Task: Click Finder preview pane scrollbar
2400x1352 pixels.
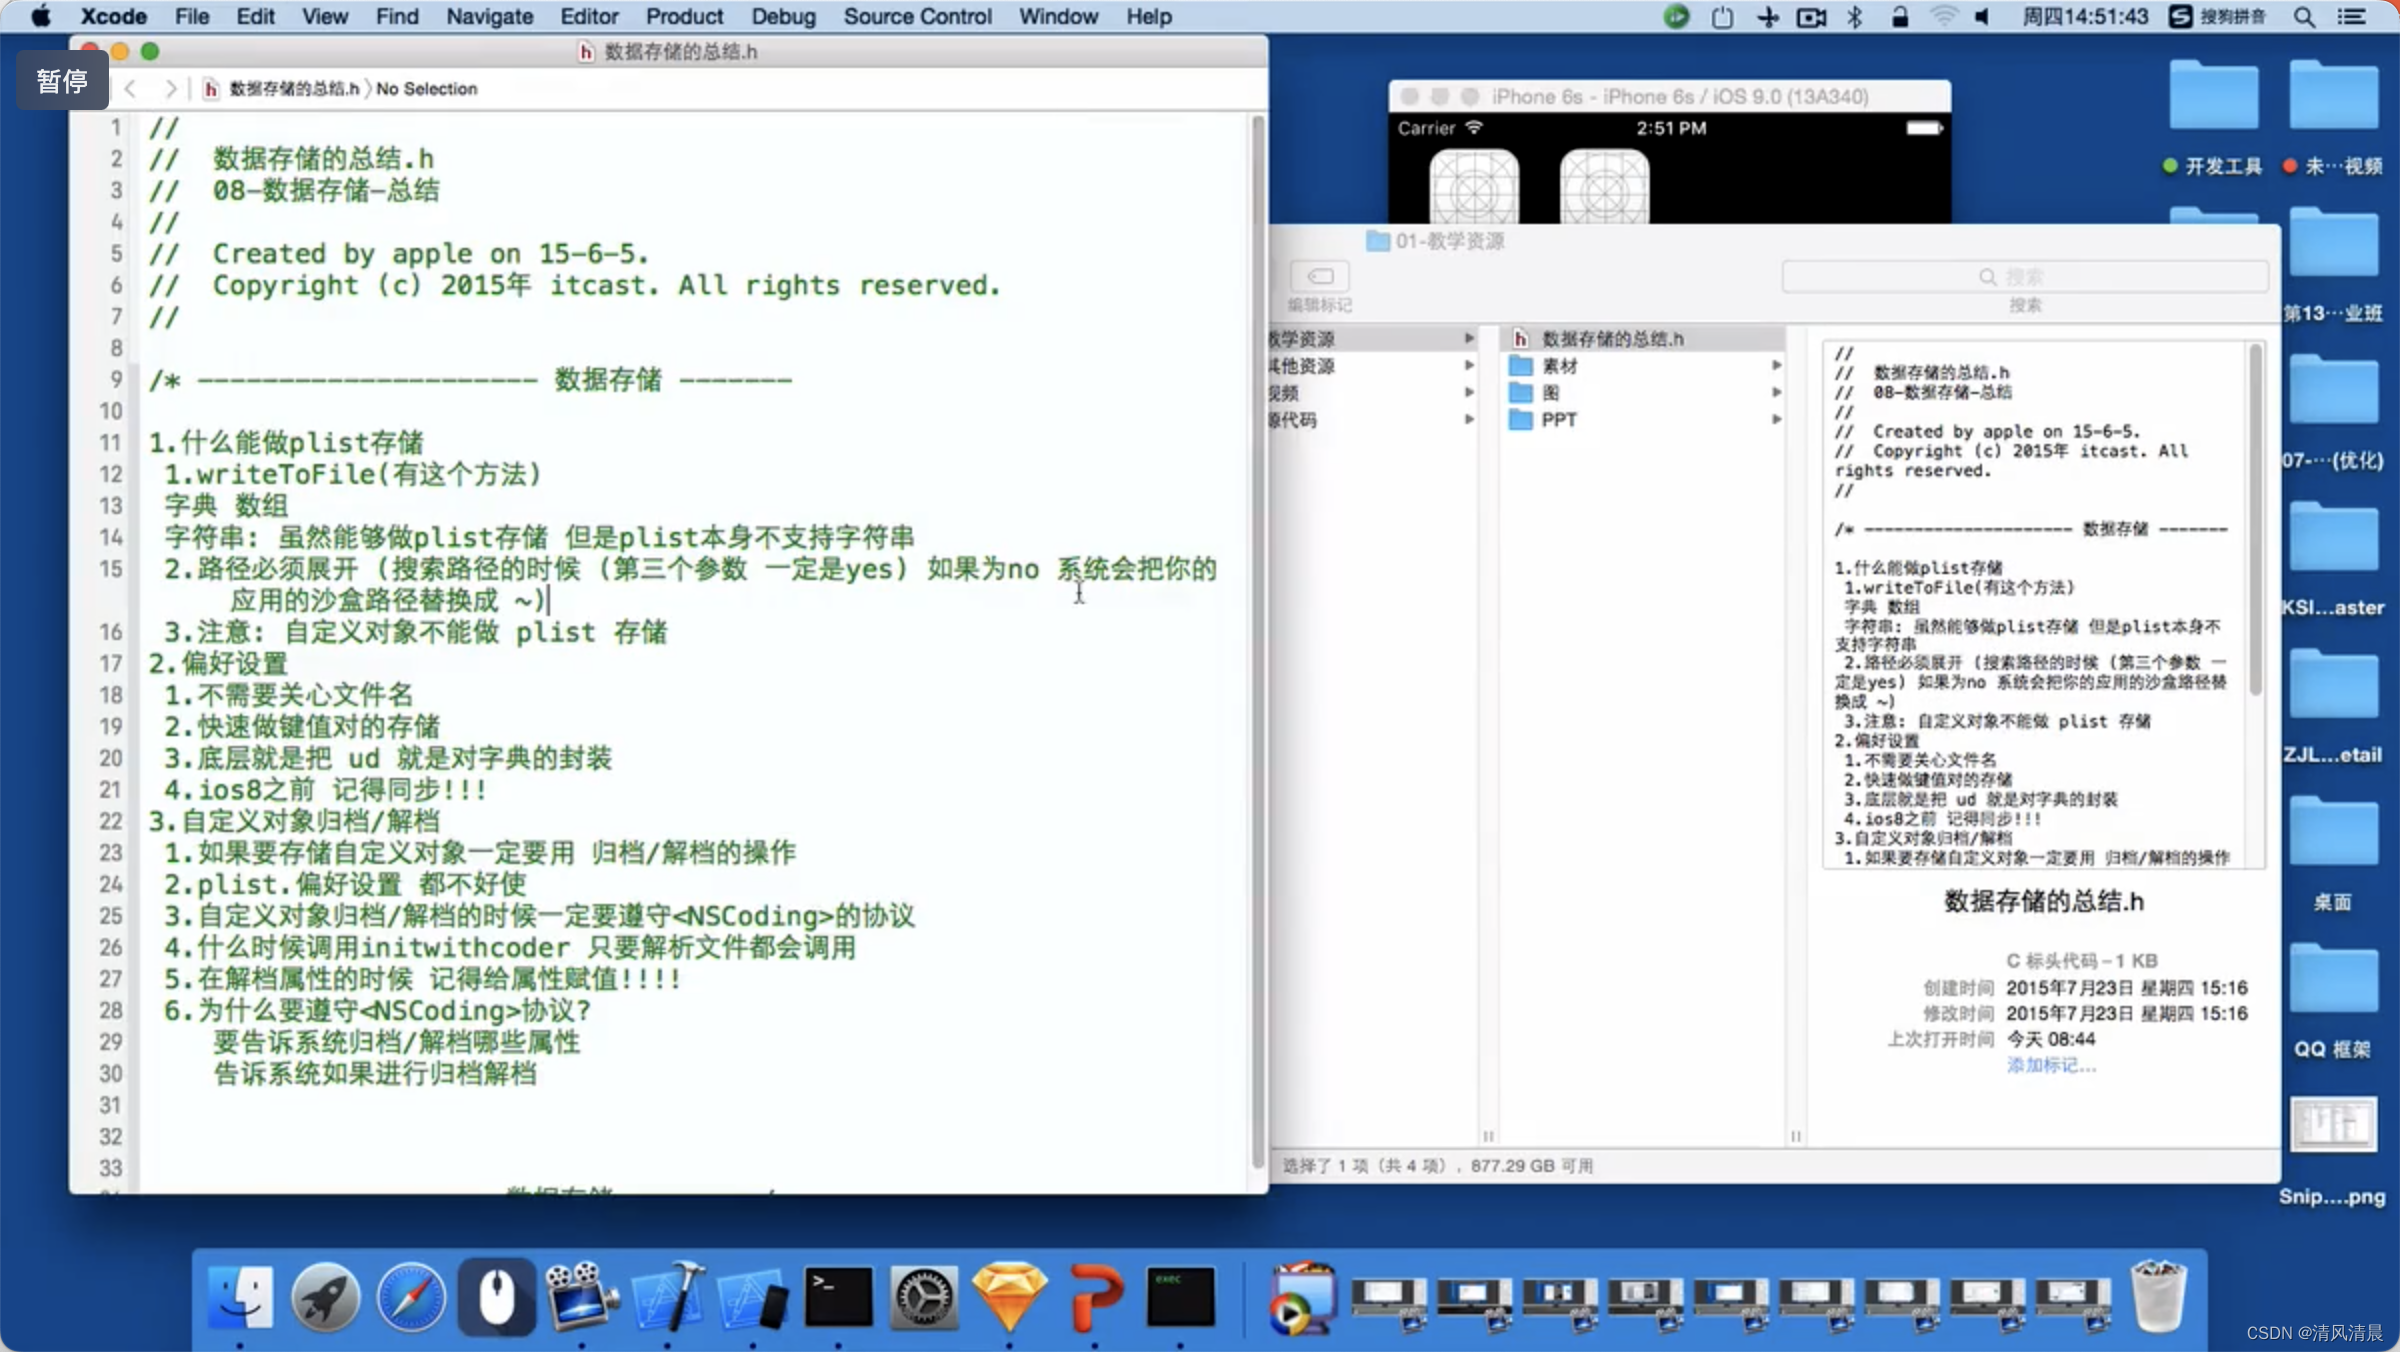Action: pyautogui.click(x=2255, y=520)
